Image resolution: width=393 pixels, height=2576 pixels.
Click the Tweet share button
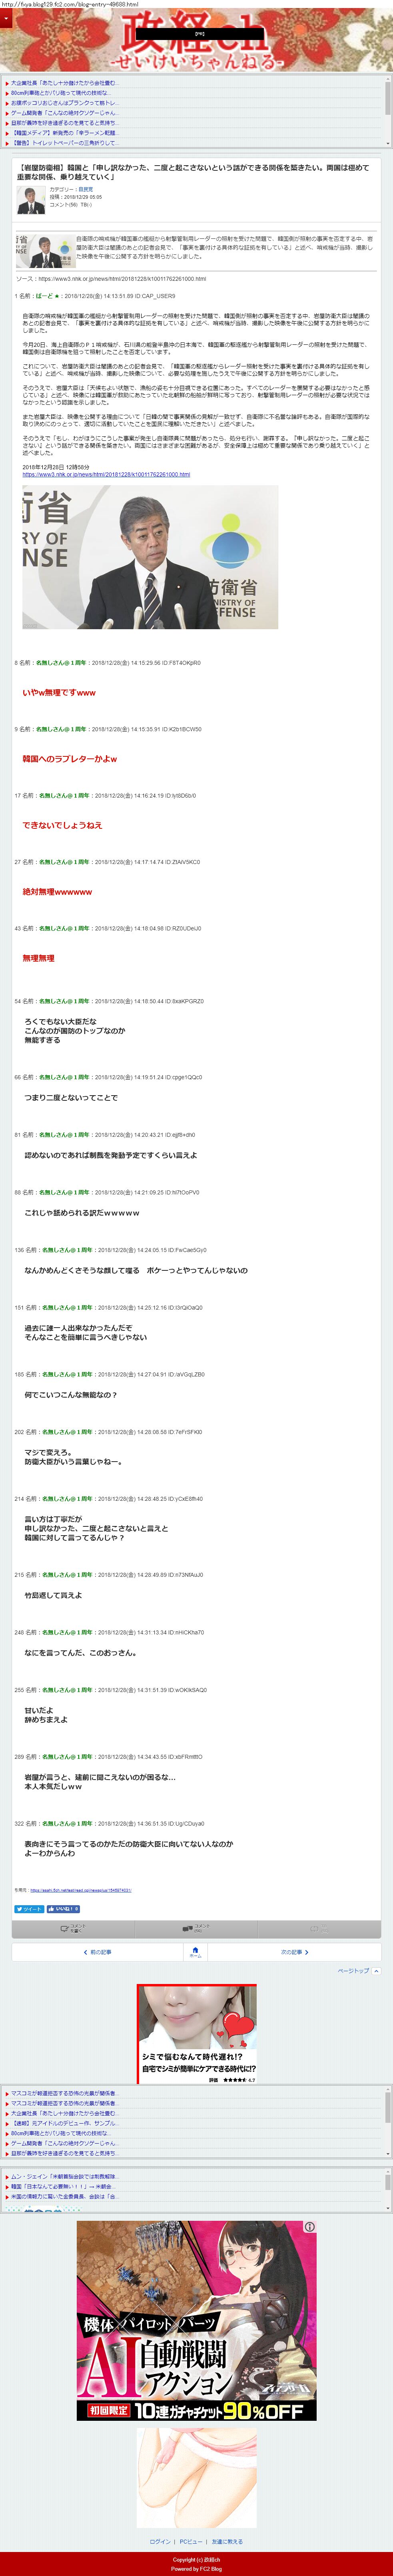29,1909
